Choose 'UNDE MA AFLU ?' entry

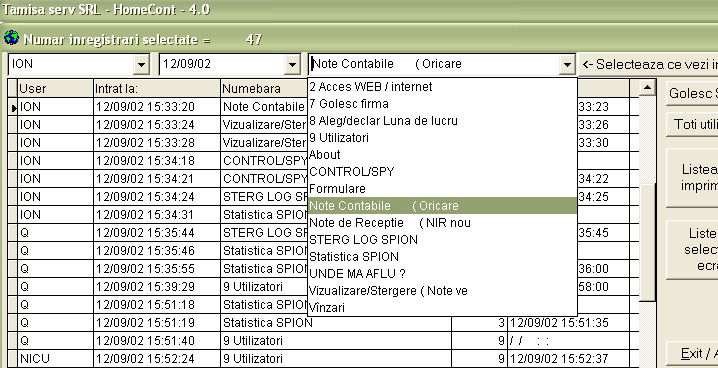[442, 273]
